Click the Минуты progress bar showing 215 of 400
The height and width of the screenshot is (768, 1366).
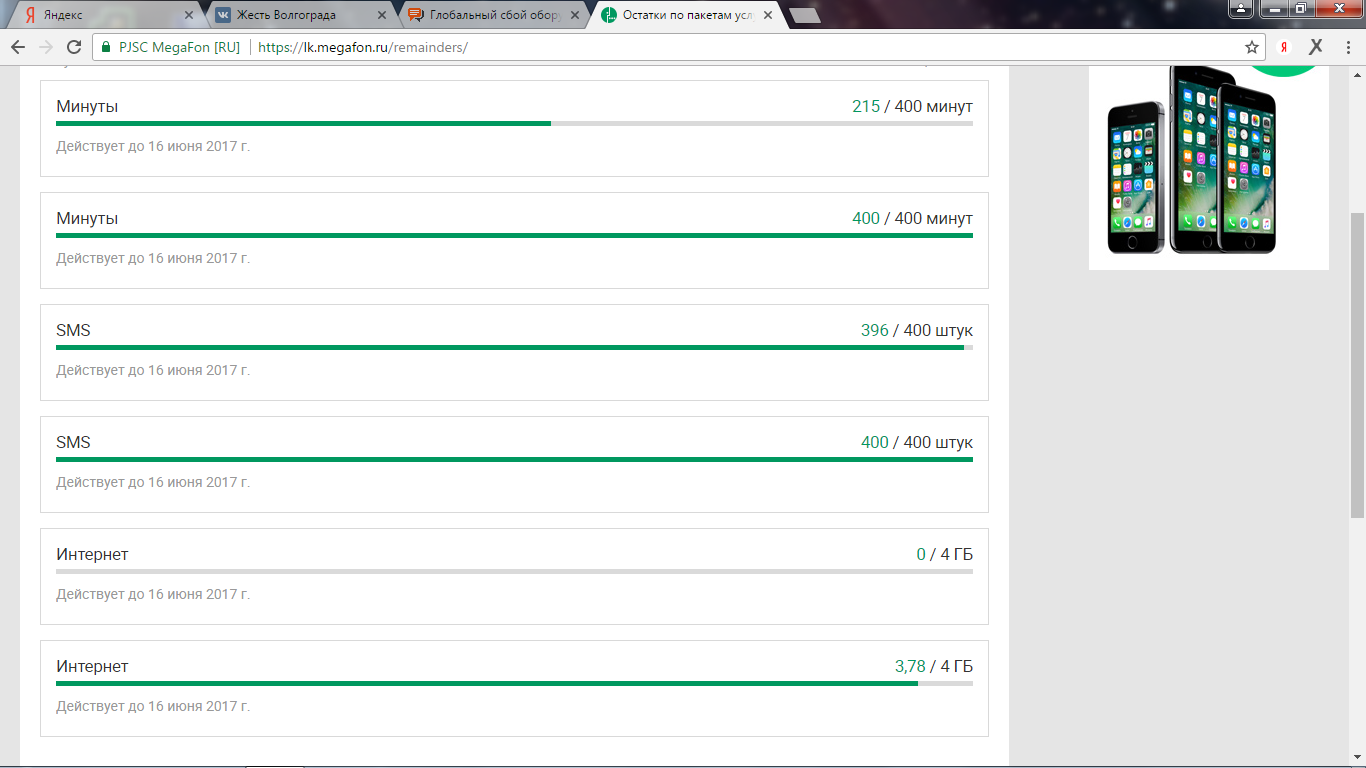pos(514,124)
